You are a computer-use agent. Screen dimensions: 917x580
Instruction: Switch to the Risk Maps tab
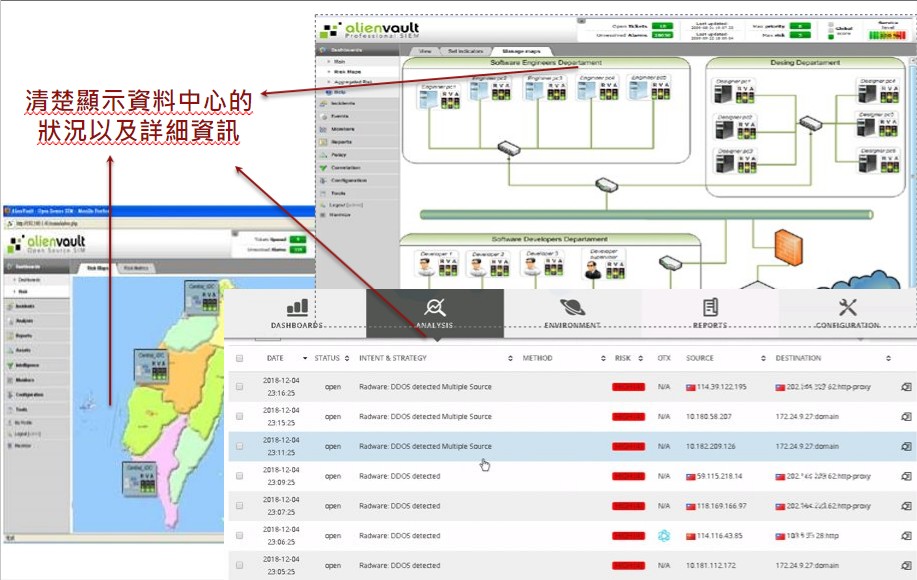[x=97, y=268]
